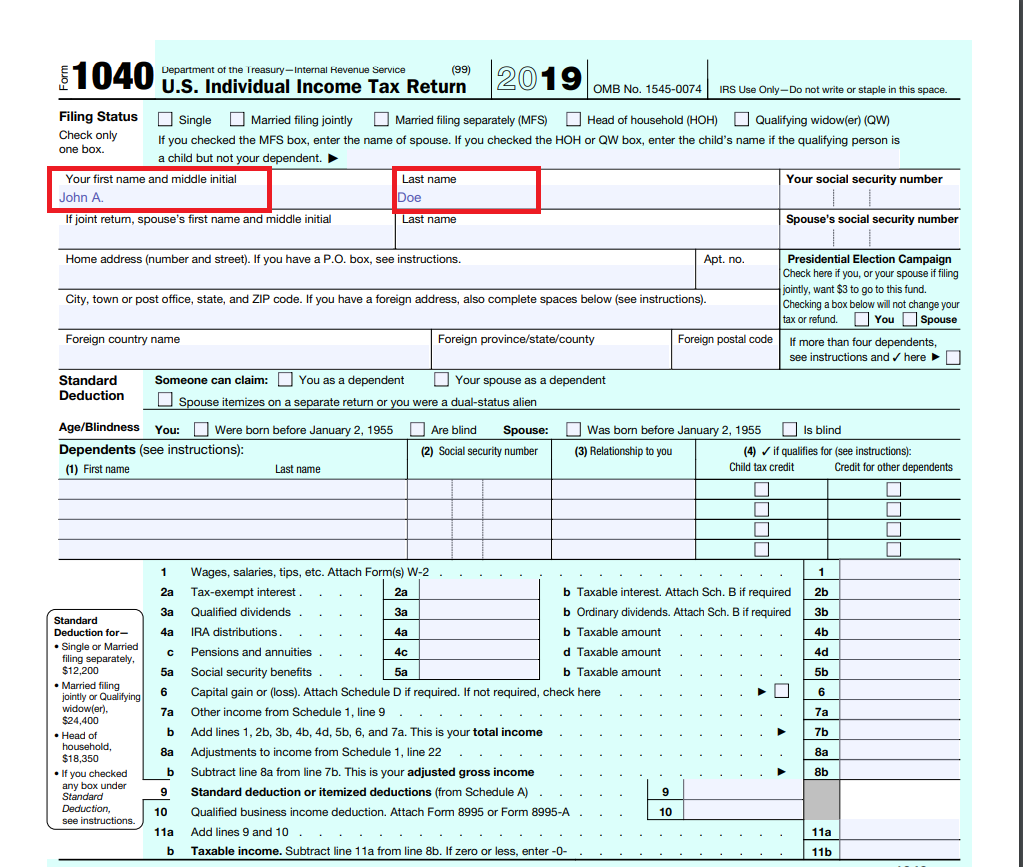Click Spouse's social security number field

(870, 237)
